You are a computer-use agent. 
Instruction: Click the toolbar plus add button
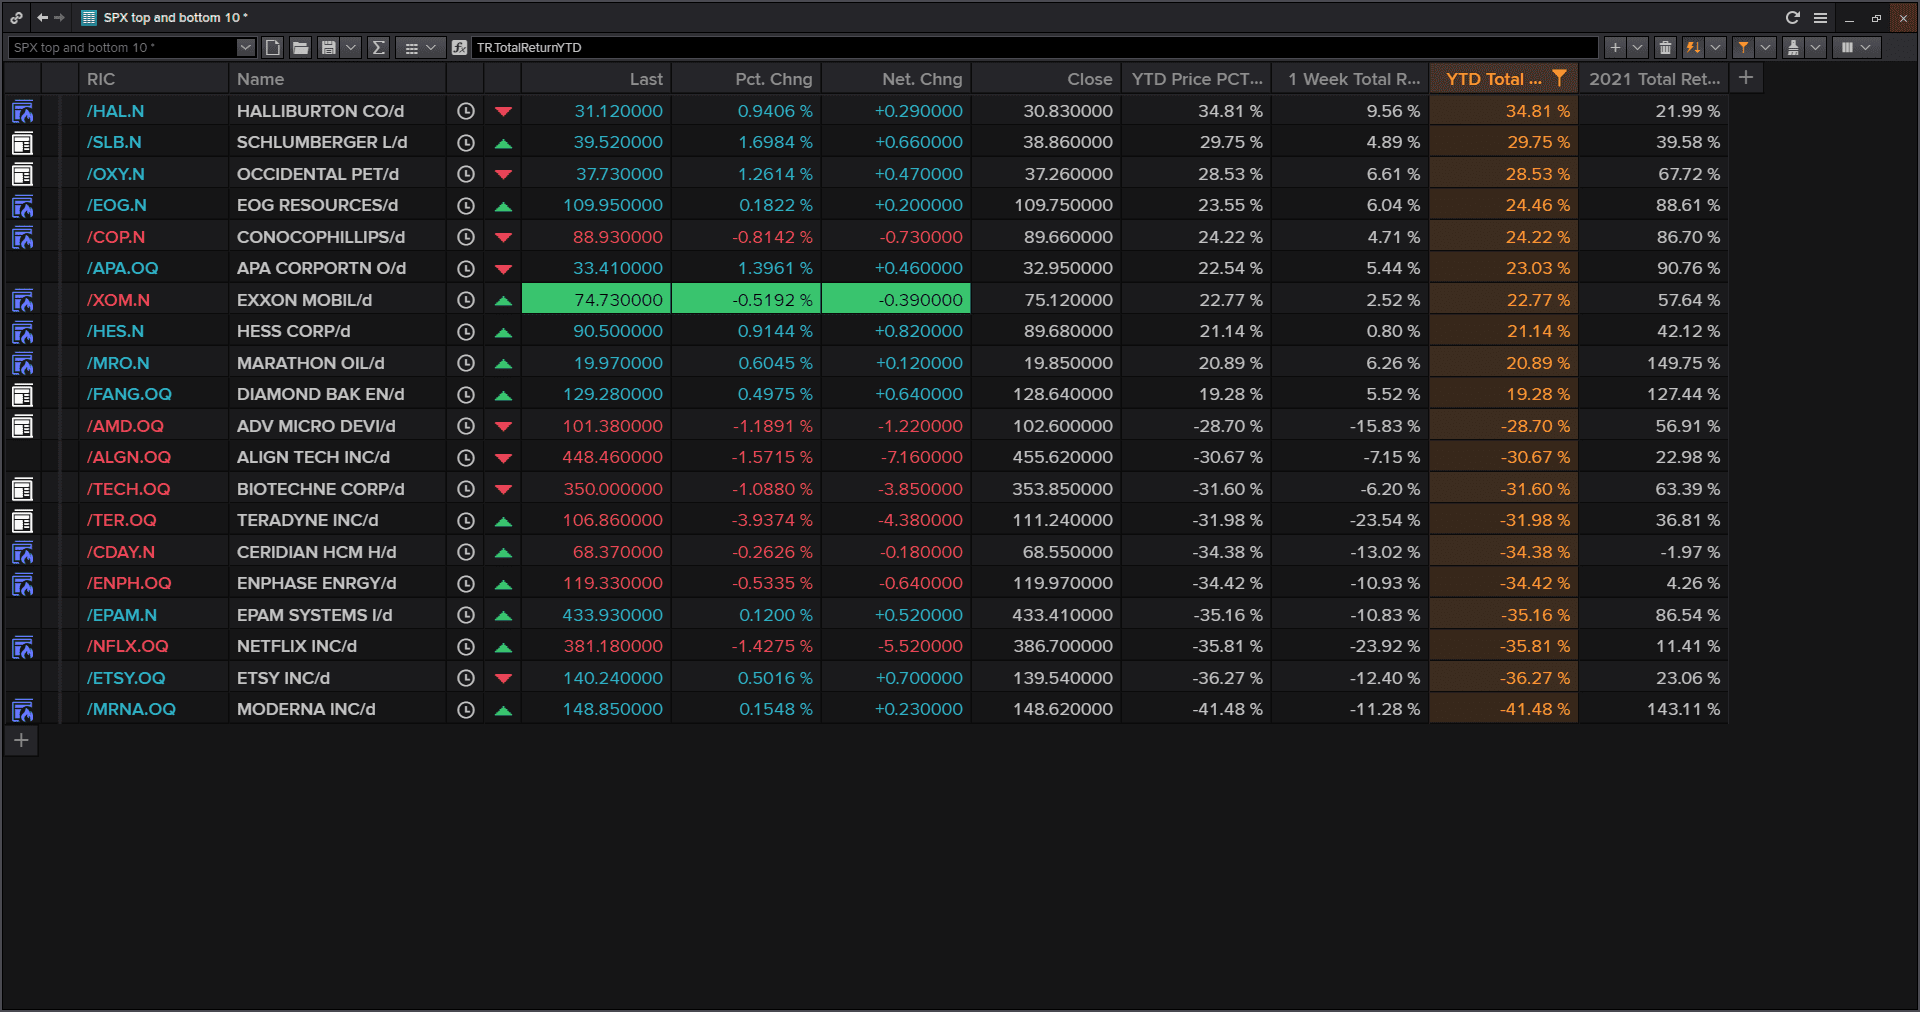tap(1615, 47)
